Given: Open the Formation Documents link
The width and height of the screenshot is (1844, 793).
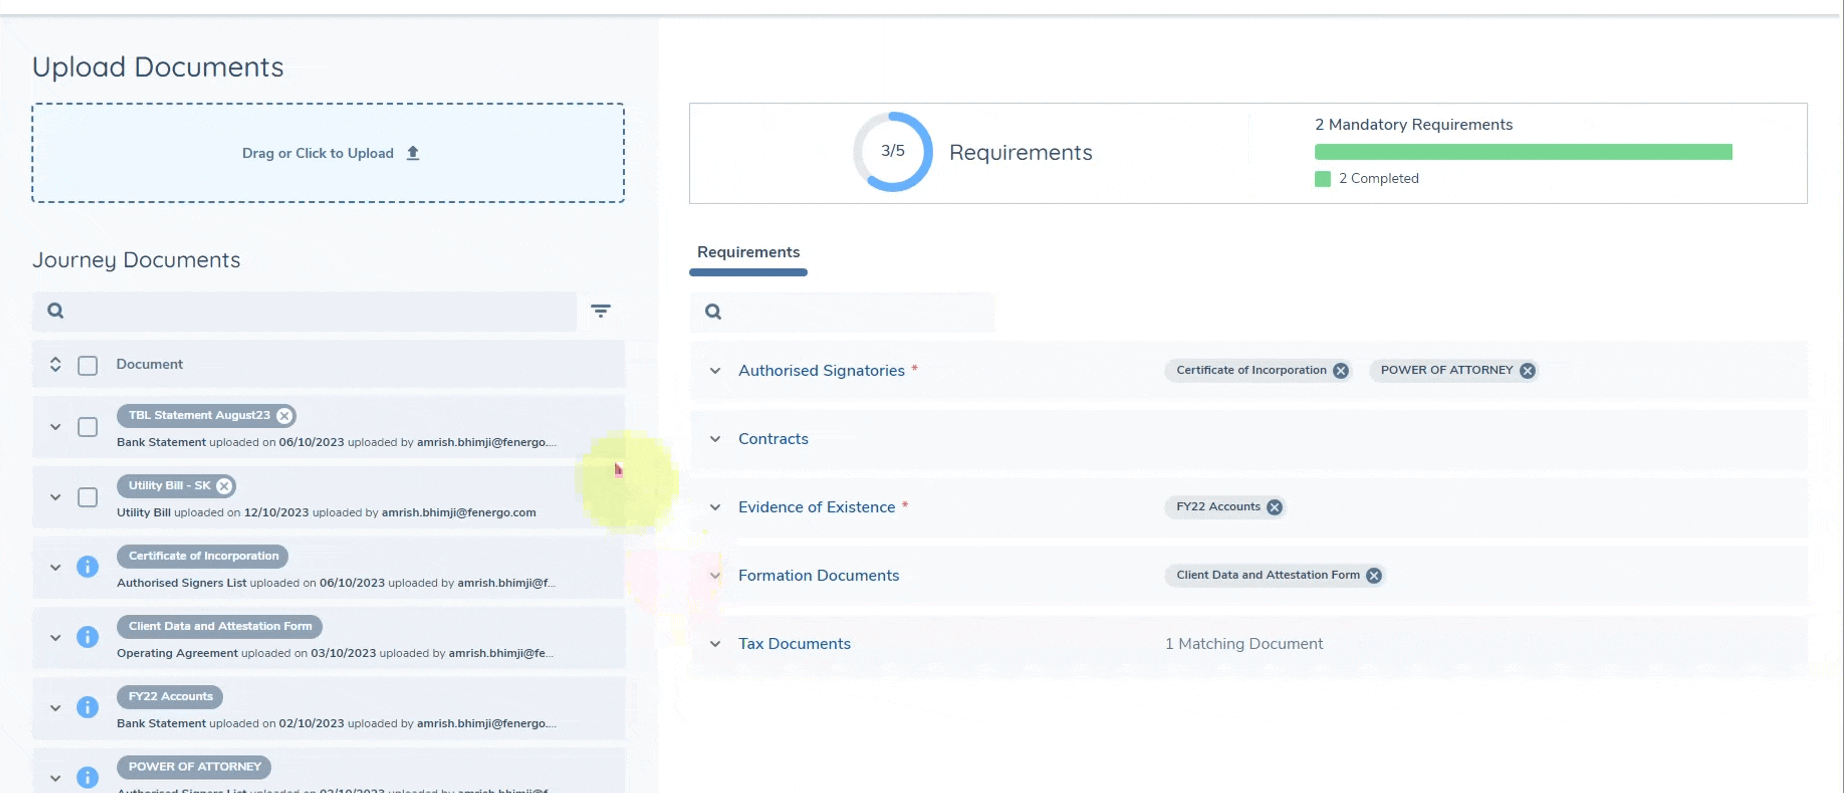Looking at the screenshot, I should [x=818, y=576].
